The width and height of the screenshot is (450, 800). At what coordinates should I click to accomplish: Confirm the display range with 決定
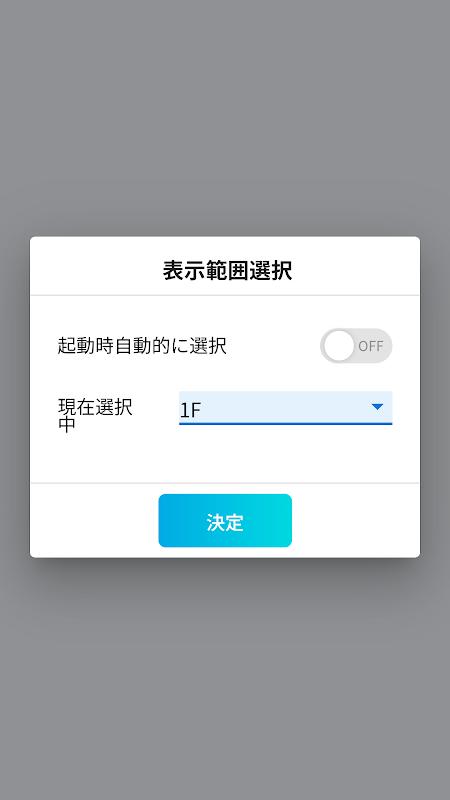[225, 520]
